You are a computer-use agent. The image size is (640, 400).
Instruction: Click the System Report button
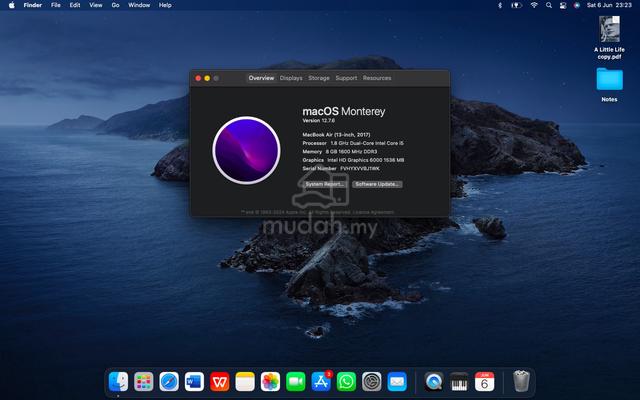coord(325,184)
